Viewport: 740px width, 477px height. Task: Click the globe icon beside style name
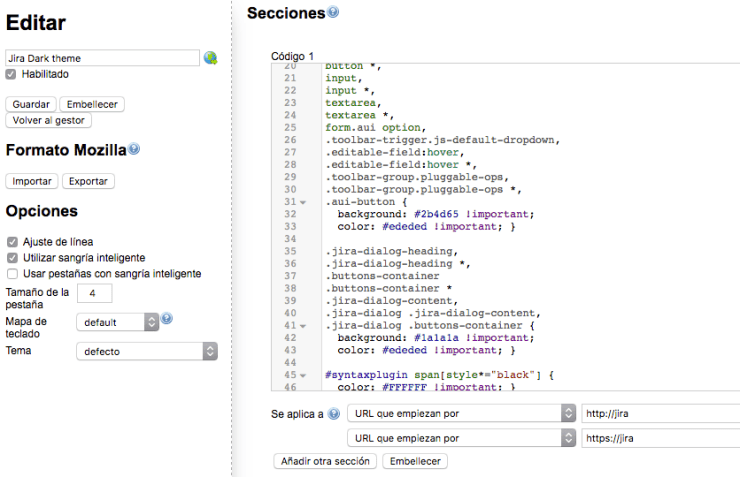click(x=210, y=58)
